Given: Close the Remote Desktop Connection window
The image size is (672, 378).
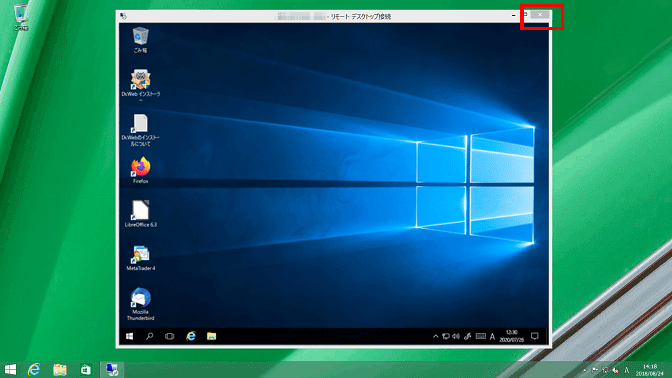Looking at the screenshot, I should tap(540, 15).
